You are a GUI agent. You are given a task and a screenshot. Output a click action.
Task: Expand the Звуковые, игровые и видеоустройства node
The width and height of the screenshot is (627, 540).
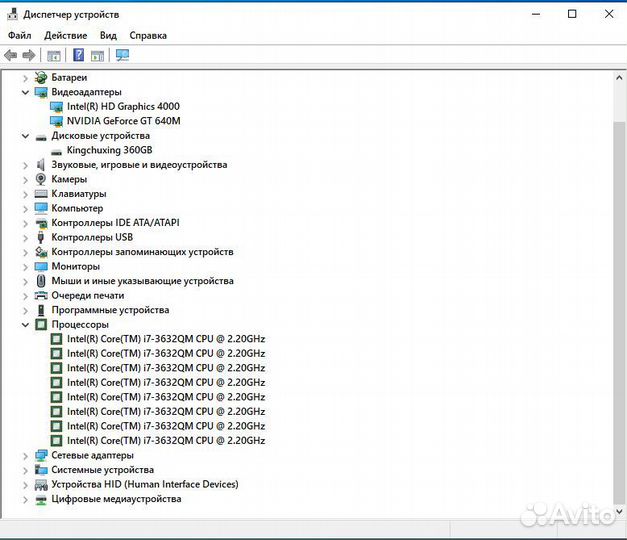[25, 165]
